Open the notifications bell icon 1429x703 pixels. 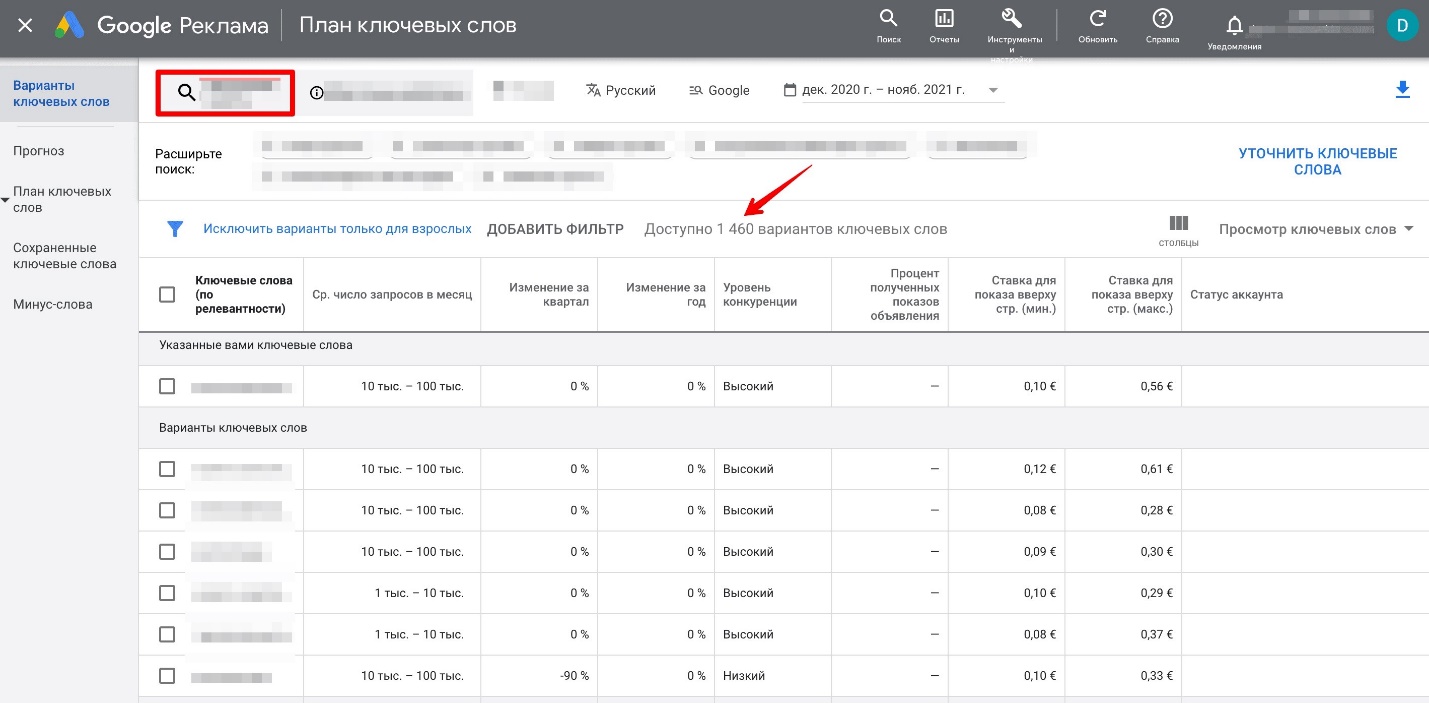pyautogui.click(x=1234, y=24)
